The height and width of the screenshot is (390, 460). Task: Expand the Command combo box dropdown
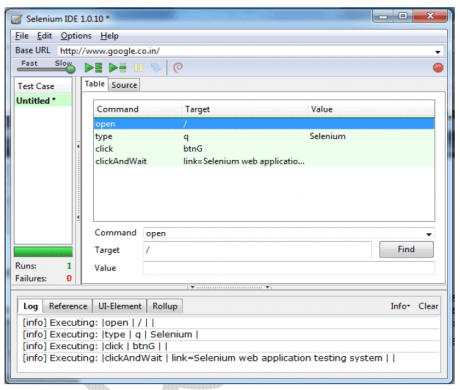point(429,234)
